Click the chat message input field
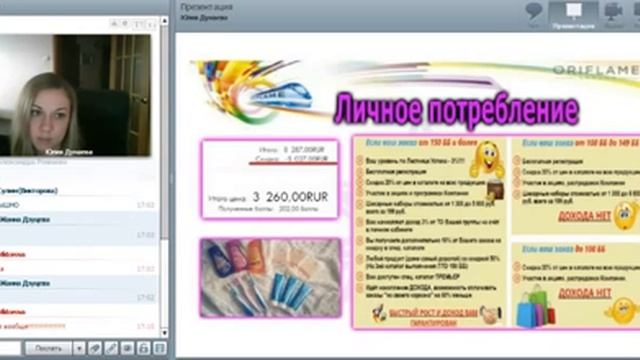The height and width of the screenshot is (360, 640). [10, 349]
